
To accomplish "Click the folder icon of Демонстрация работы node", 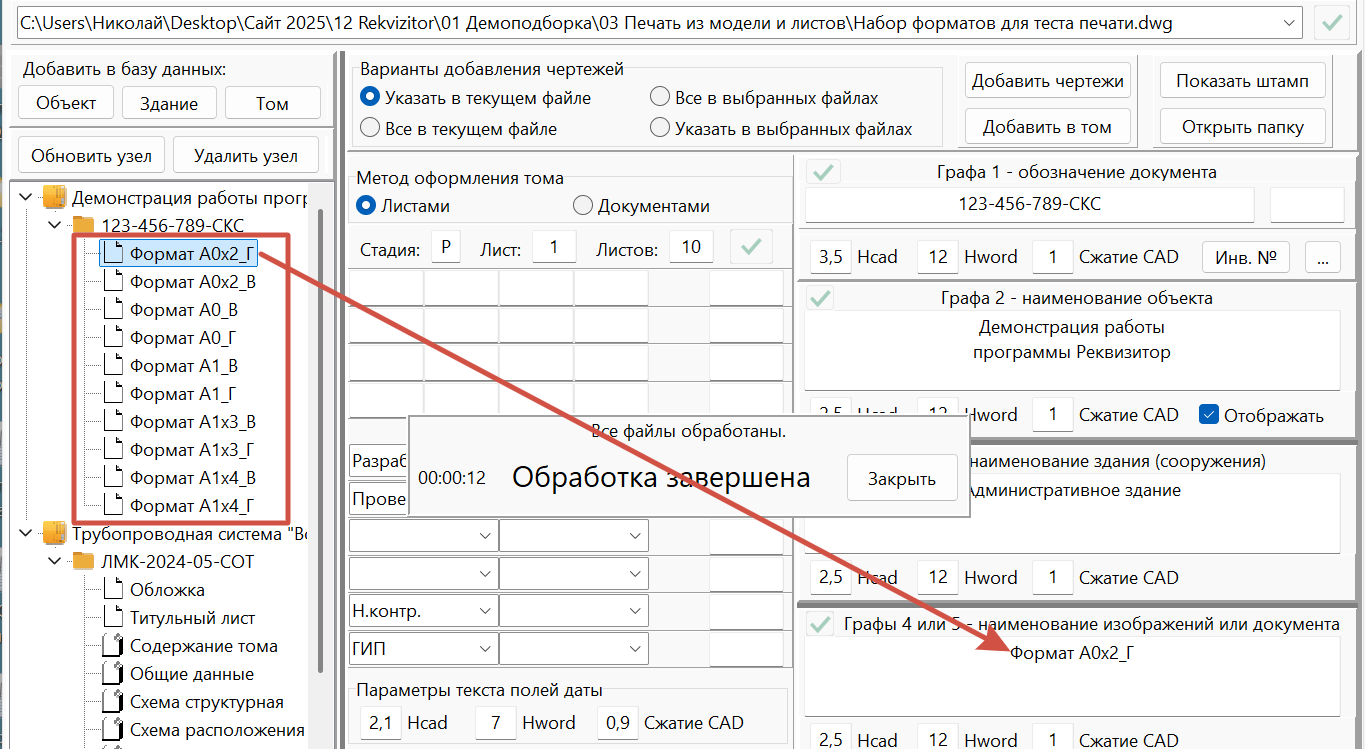I will (54, 198).
